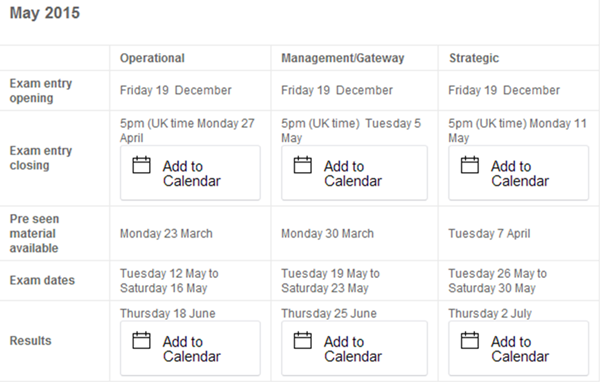Click the Pre seen material available label
This screenshot has height=382, width=600.
[x=34, y=233]
